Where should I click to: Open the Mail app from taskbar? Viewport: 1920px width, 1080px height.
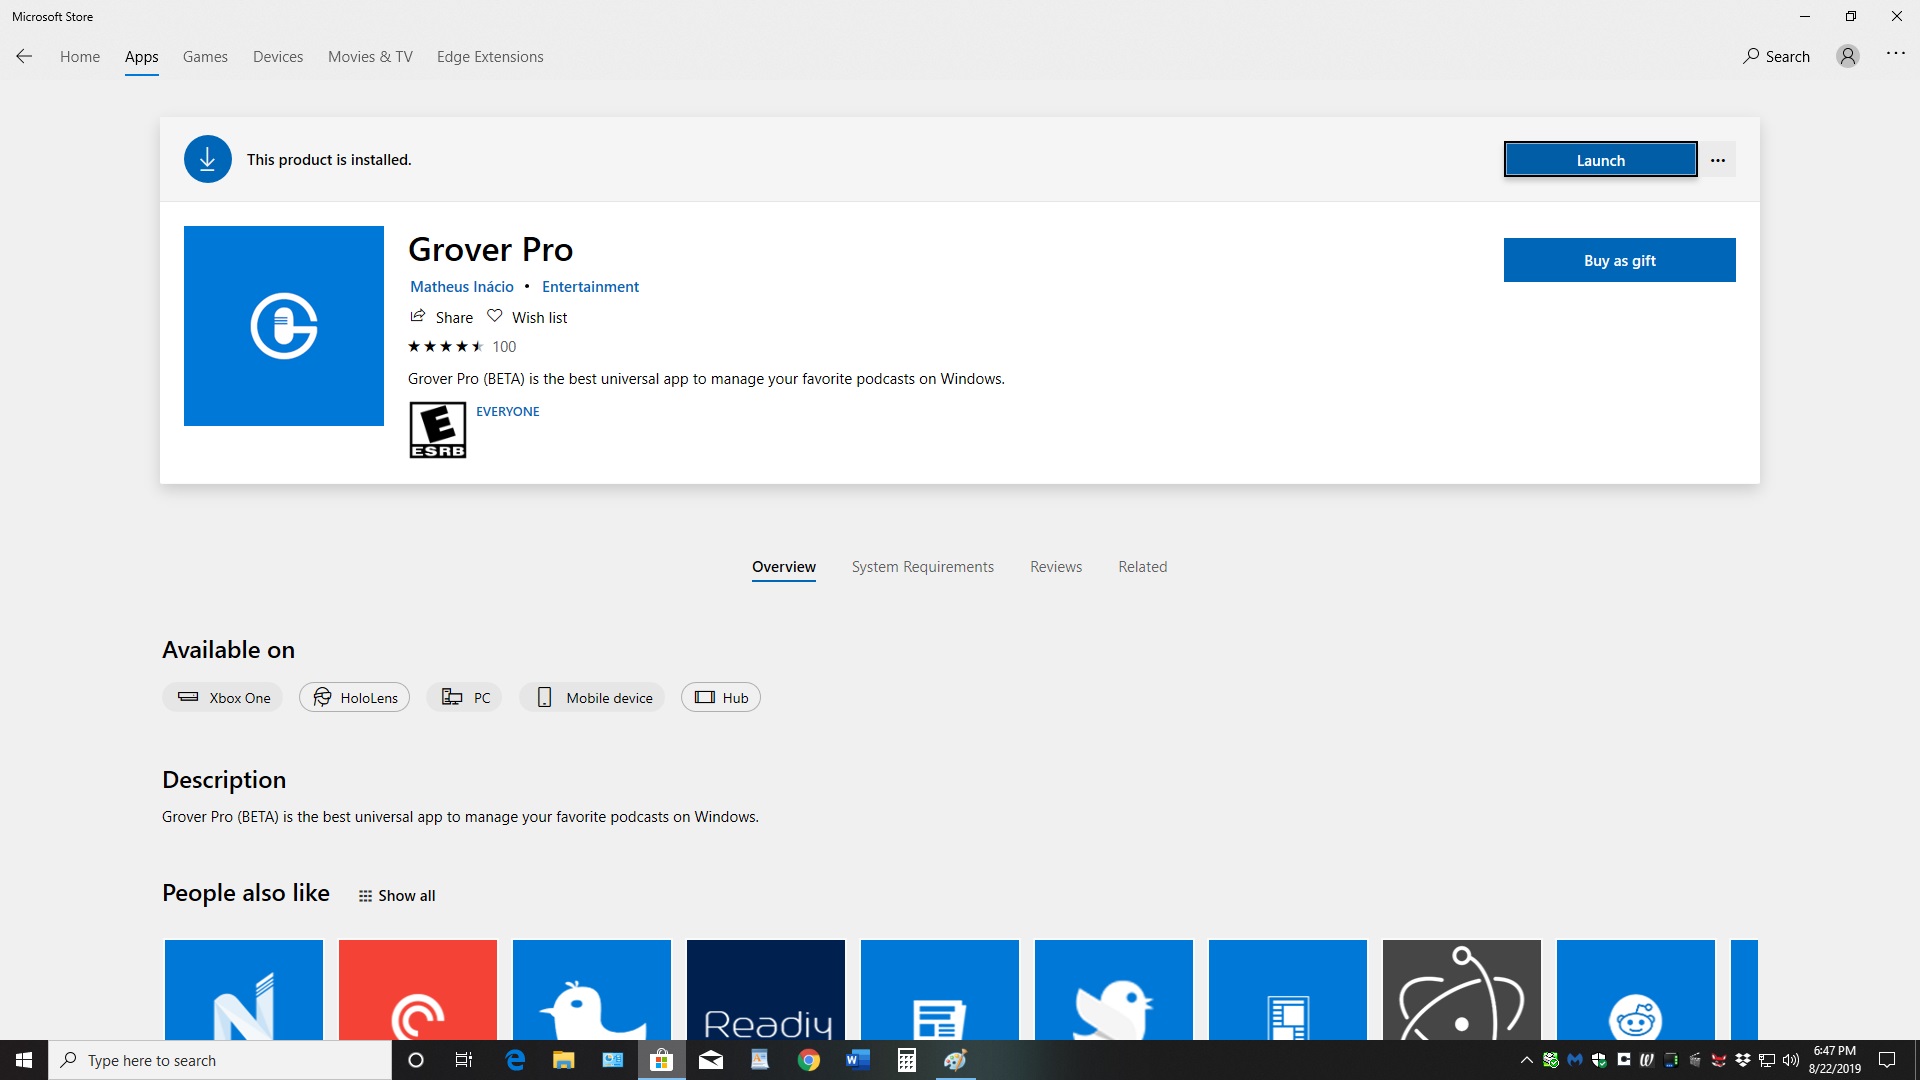point(711,1060)
